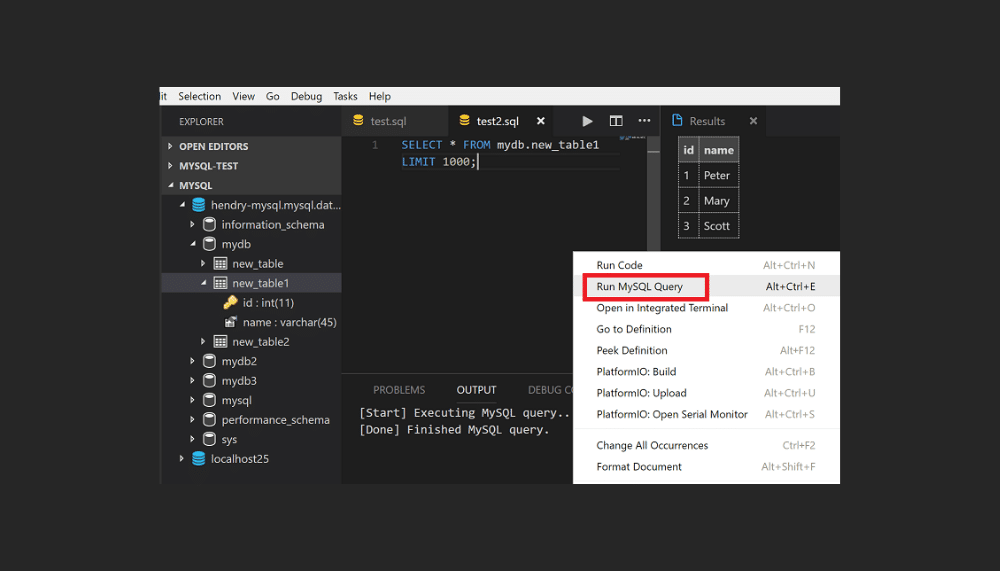Choose Format Document in context menu
The height and width of the screenshot is (571, 1000).
point(639,467)
